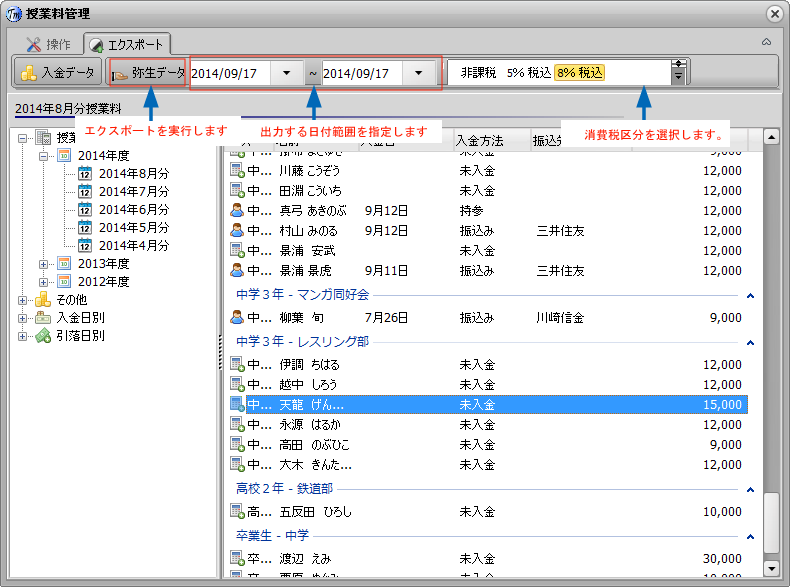Click the end date field after the tilde
The height and width of the screenshot is (588, 790).
(x=362, y=74)
